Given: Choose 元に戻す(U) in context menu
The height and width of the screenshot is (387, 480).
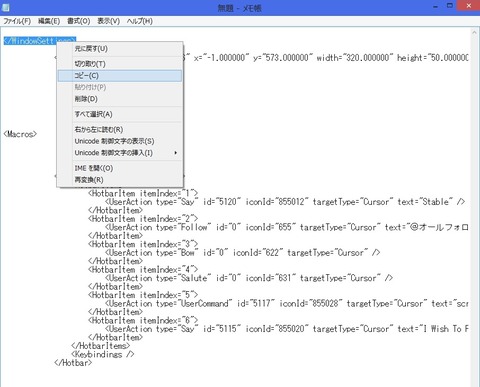Looking at the screenshot, I should click(120, 49).
